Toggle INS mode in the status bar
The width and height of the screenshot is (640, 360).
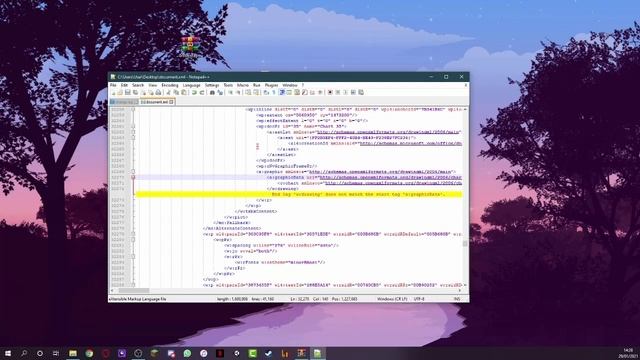457,299
